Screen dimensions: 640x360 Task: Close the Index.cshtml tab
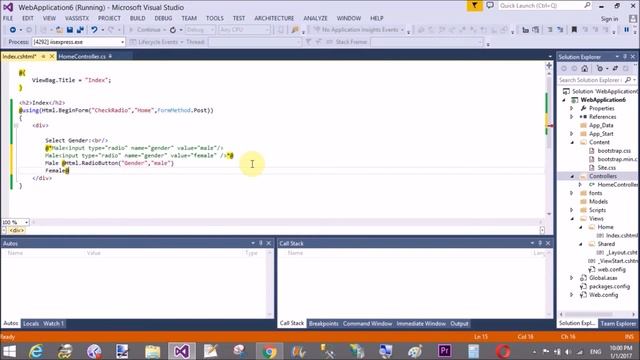click(x=52, y=56)
